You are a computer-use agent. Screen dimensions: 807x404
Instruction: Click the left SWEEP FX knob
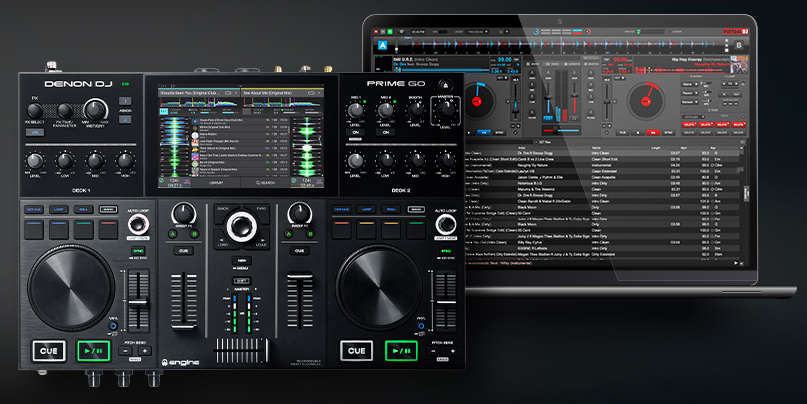(184, 213)
